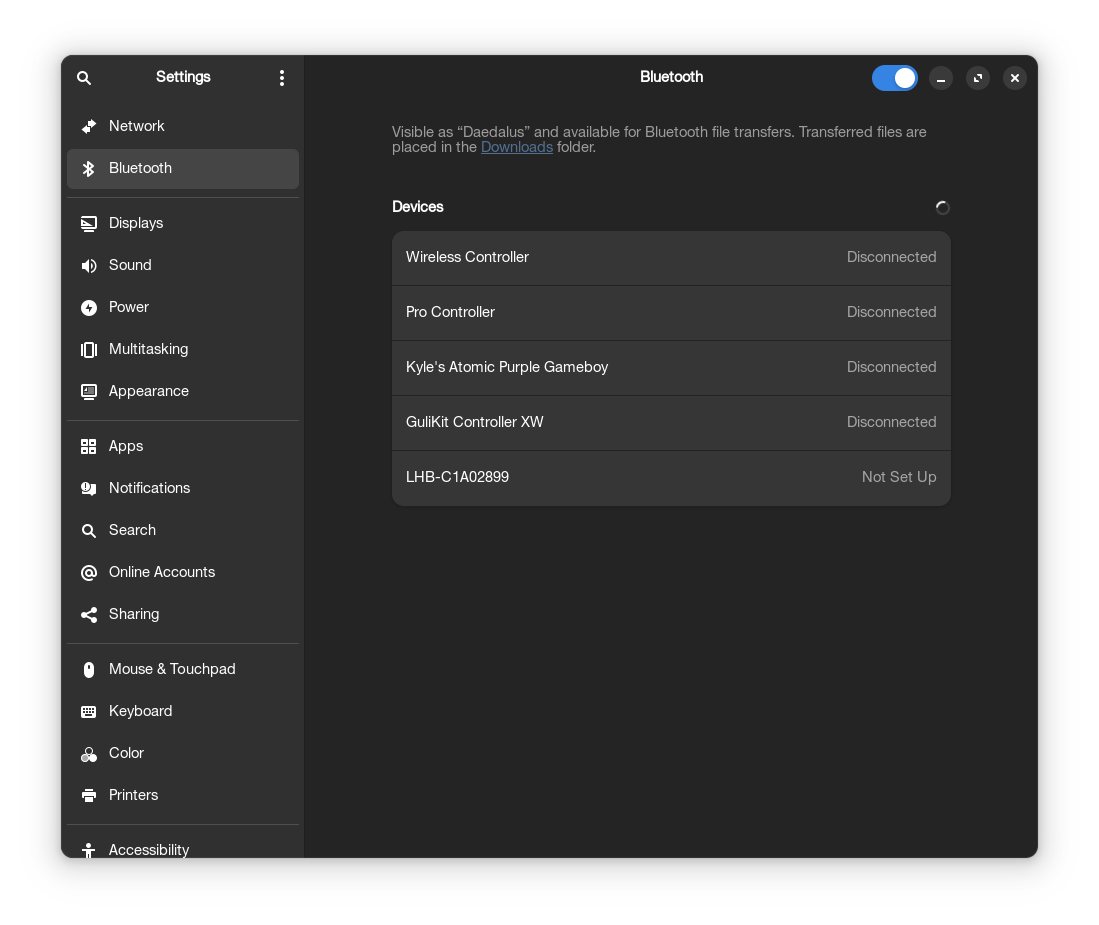
Task: Open the three-dot Settings menu
Action: point(282,78)
